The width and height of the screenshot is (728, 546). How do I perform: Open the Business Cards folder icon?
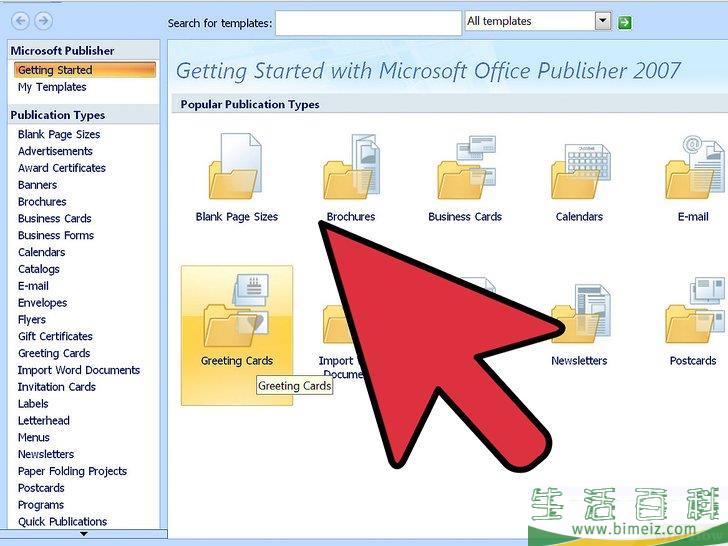tap(466, 167)
